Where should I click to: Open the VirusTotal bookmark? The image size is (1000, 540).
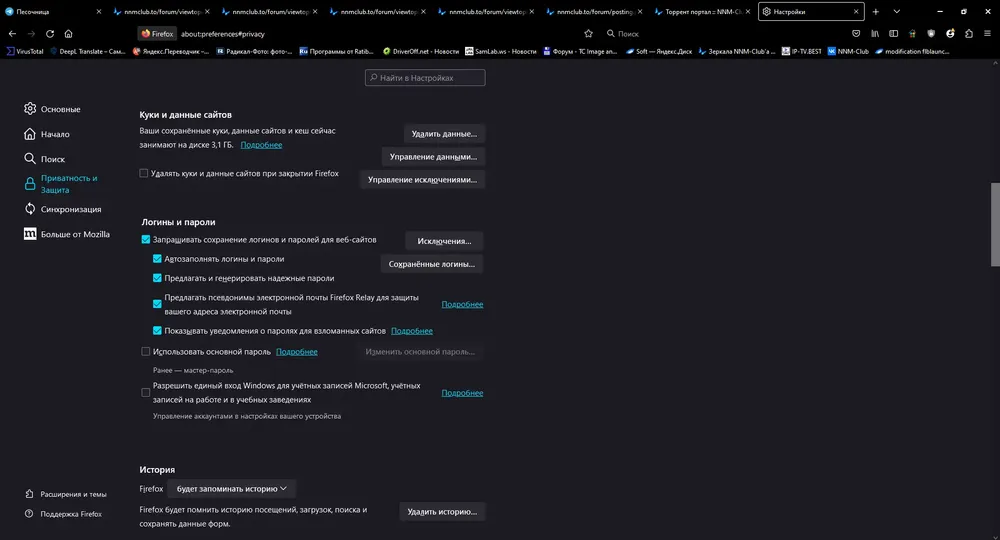point(25,51)
